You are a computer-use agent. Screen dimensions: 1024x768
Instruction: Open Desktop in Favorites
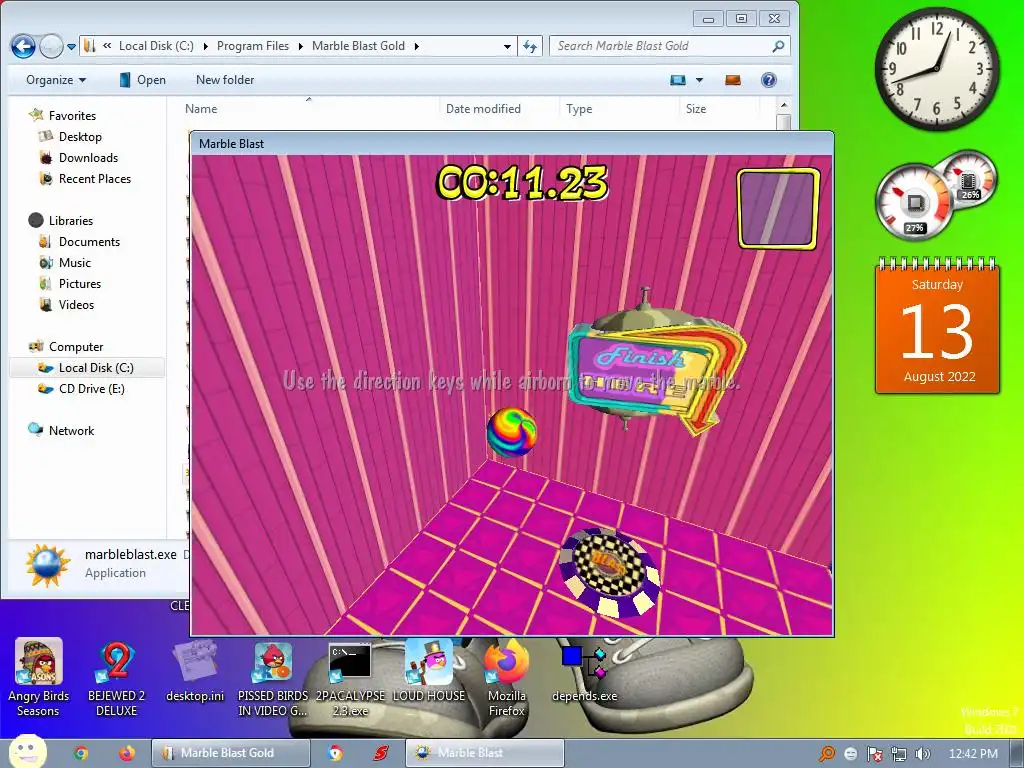tap(80, 136)
